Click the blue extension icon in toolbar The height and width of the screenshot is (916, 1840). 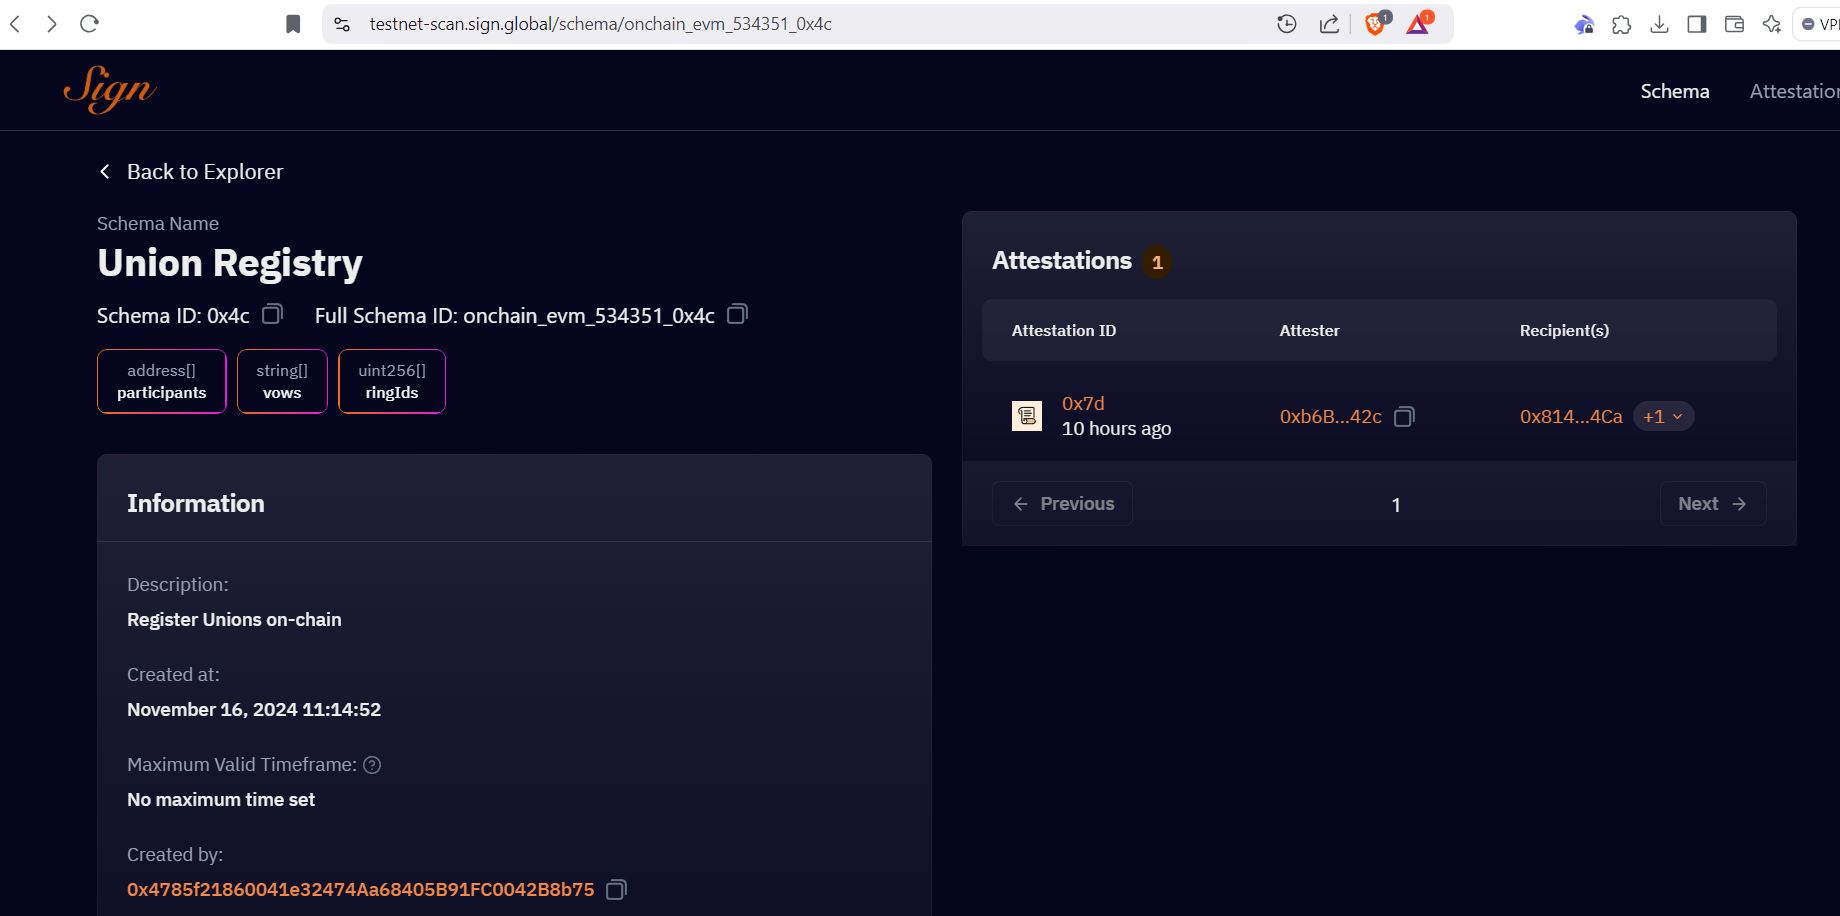coord(1584,24)
